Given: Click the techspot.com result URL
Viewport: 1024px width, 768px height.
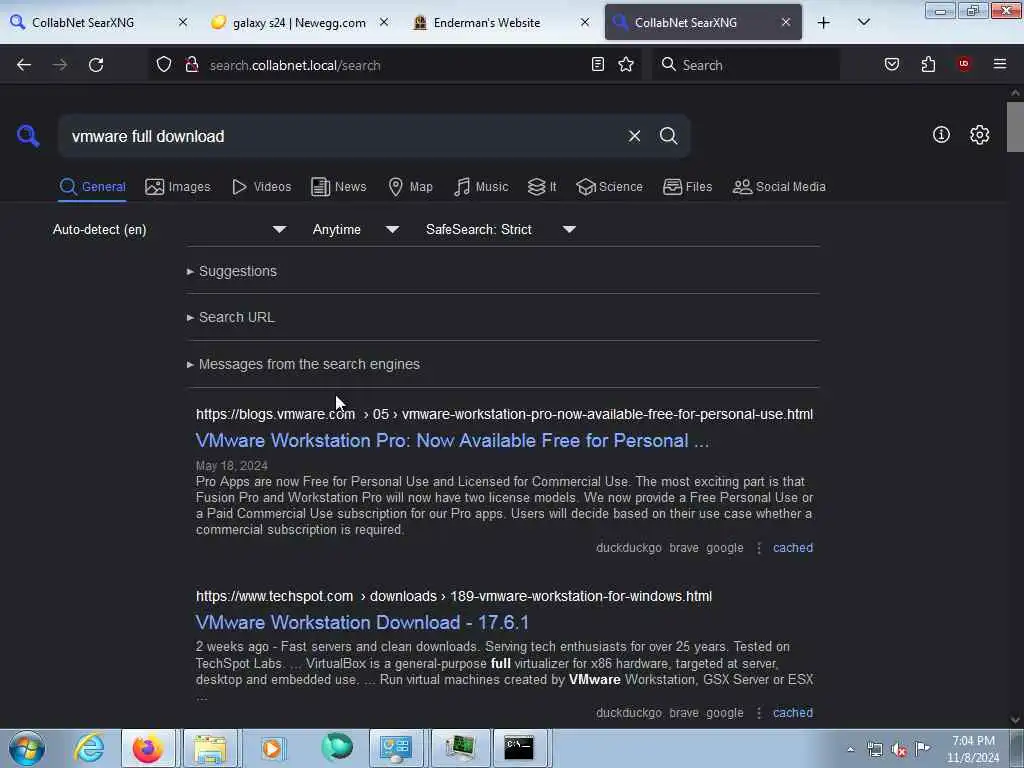Looking at the screenshot, I should (454, 596).
